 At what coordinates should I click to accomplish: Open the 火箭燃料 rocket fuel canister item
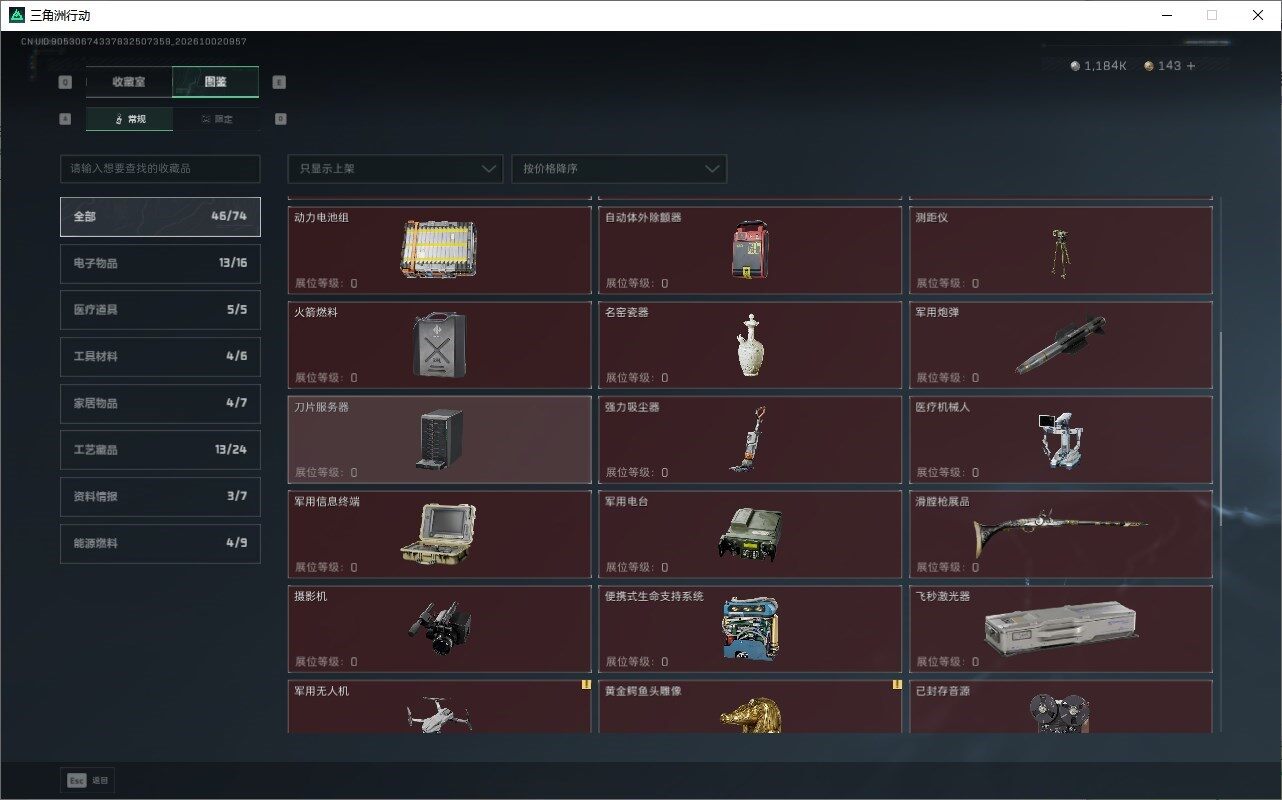click(x=439, y=345)
